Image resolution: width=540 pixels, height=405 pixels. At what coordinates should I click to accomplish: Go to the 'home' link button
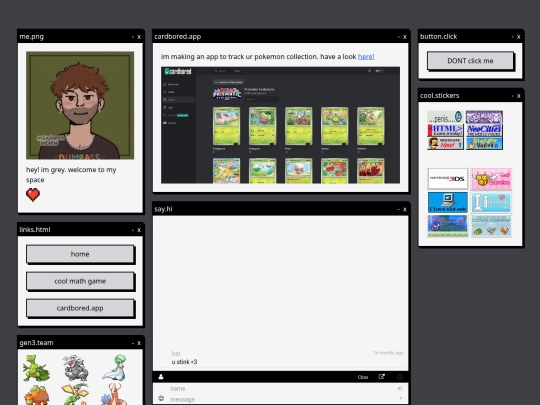80,254
